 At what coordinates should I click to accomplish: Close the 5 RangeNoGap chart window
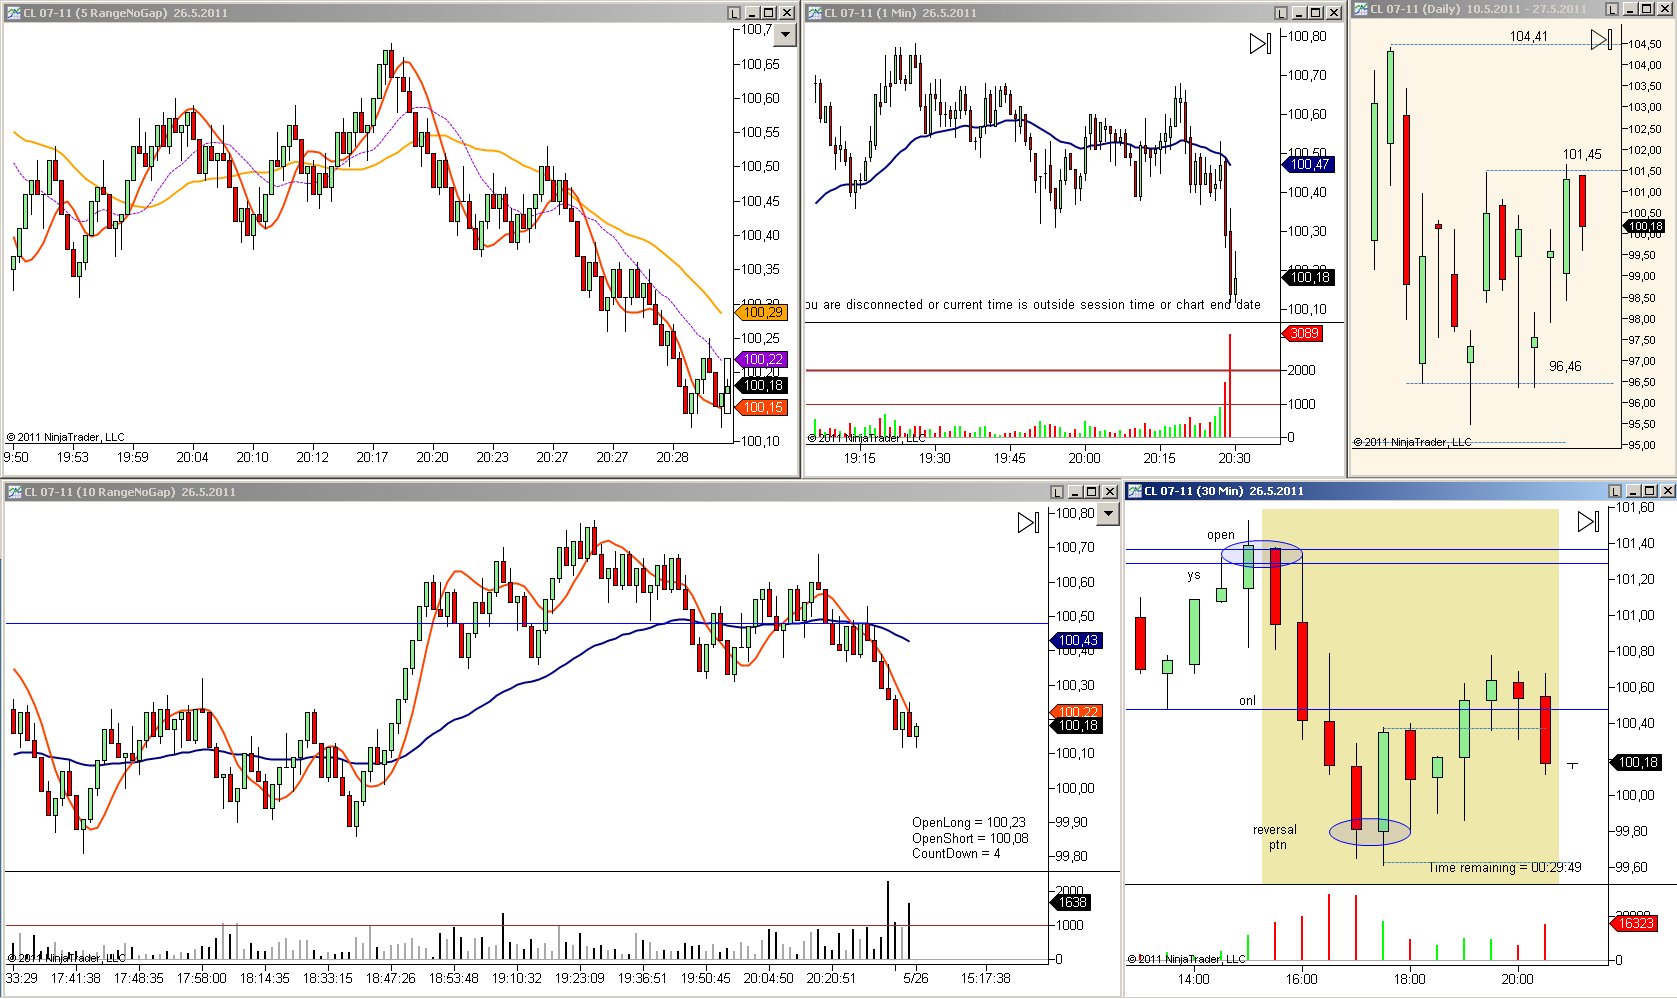[787, 13]
